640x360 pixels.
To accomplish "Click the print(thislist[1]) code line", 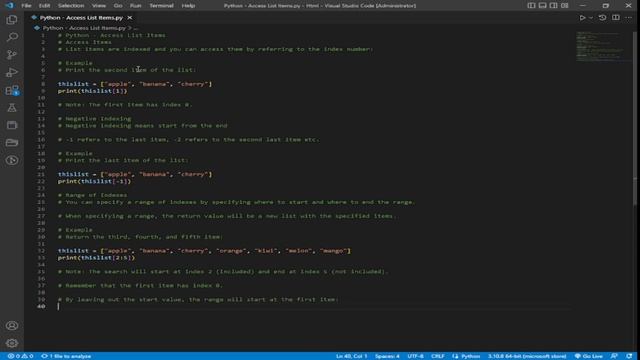I will coord(92,91).
